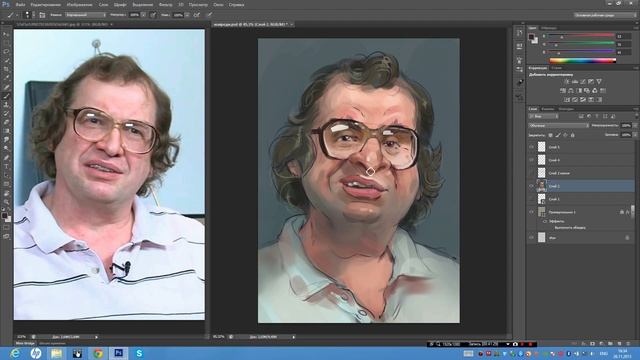Hide the Прямоугольник 1 layer
The height and width of the screenshot is (360, 640).
click(x=531, y=212)
